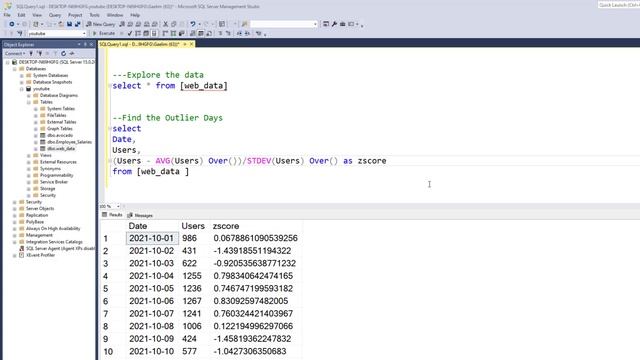This screenshot has width=640, height=360.
Task: Open the Tools menu
Action: point(94,15)
